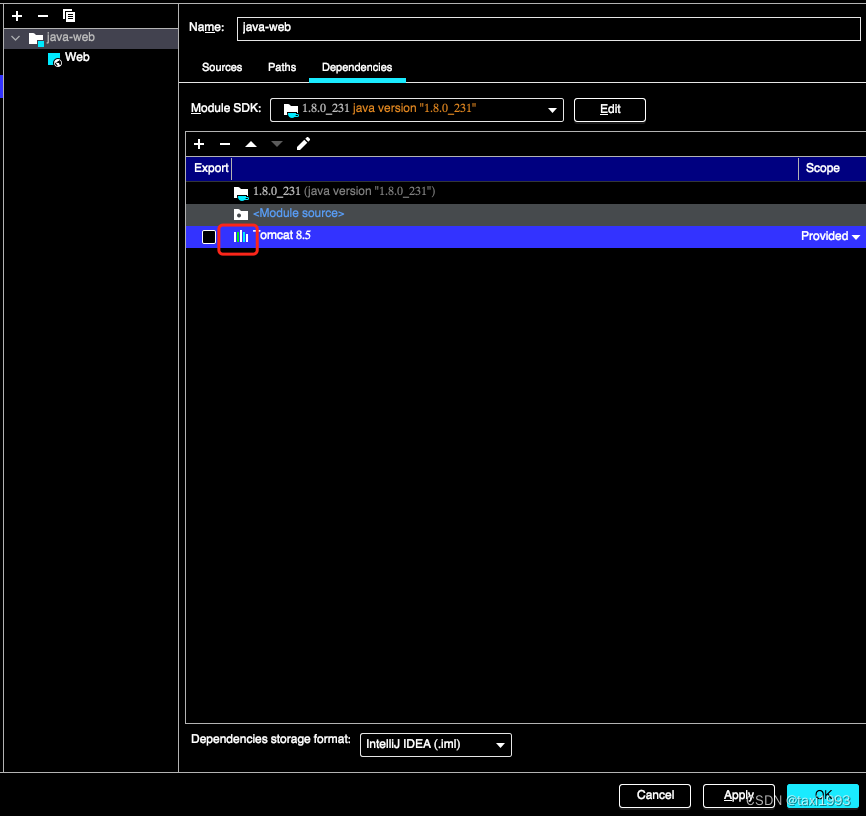Viewport: 866px width, 816px height.
Task: Click the Tomcat 8.5 library icon
Action: 238,236
